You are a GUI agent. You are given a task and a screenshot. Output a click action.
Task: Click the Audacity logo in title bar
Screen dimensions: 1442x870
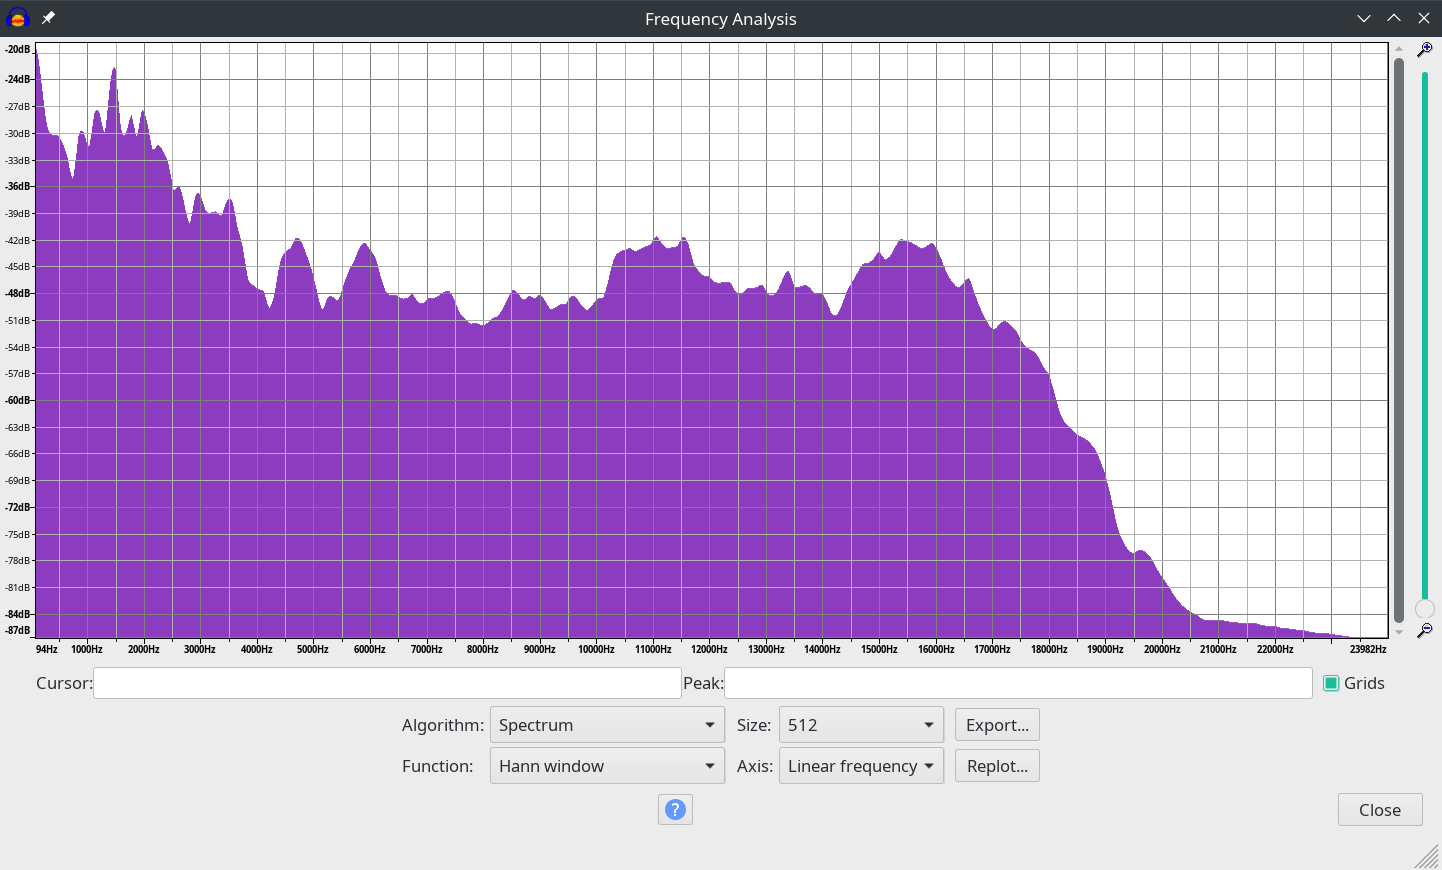18,18
